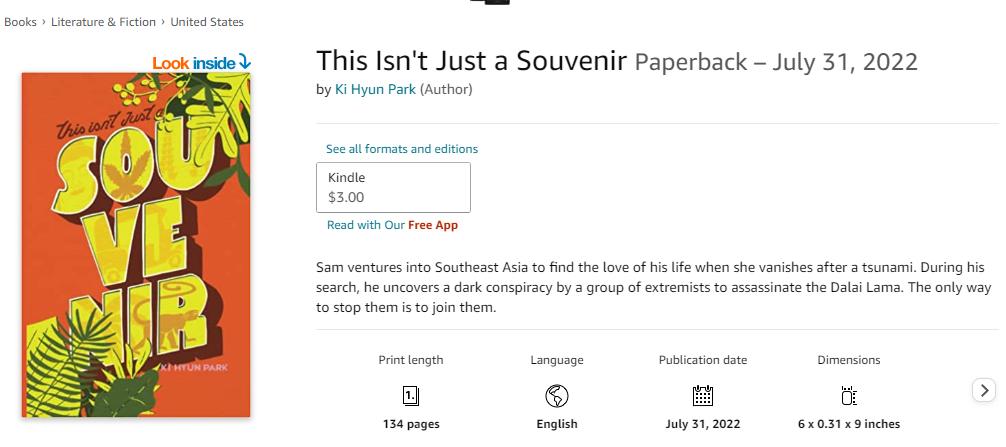The height and width of the screenshot is (447, 1006).
Task: Click the Look inside arrow icon
Action: click(x=244, y=62)
